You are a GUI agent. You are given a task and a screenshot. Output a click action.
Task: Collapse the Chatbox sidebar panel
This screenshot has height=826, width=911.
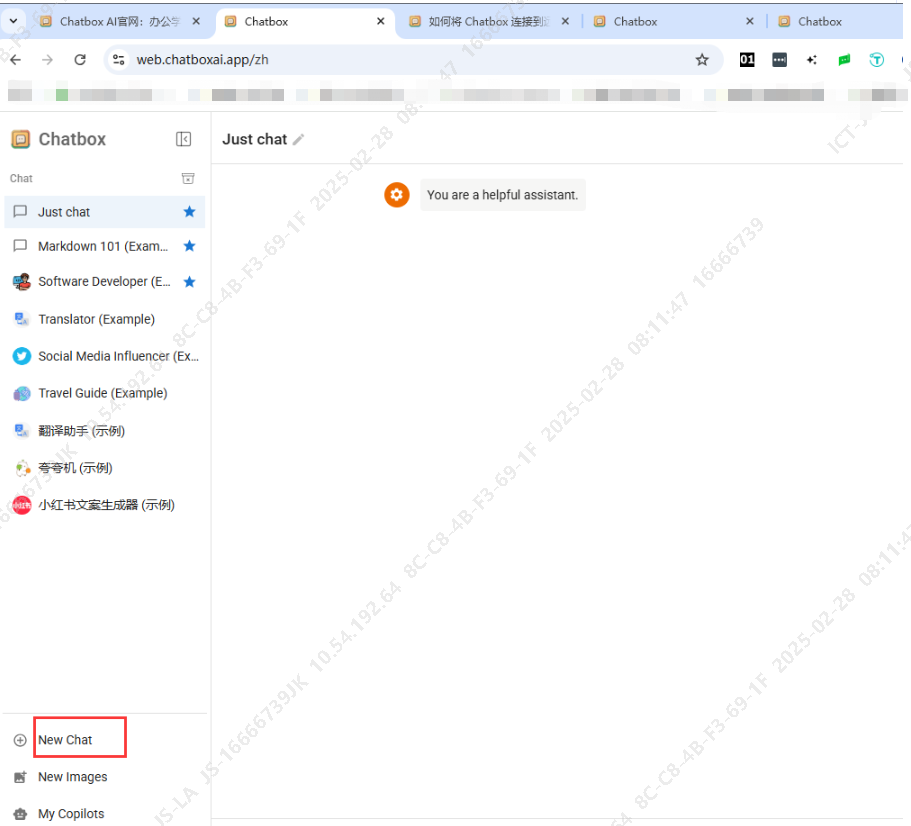click(x=183, y=139)
